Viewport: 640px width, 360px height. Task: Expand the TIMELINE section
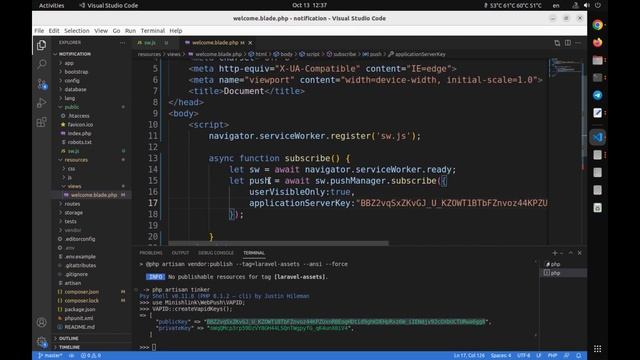pos(92,347)
